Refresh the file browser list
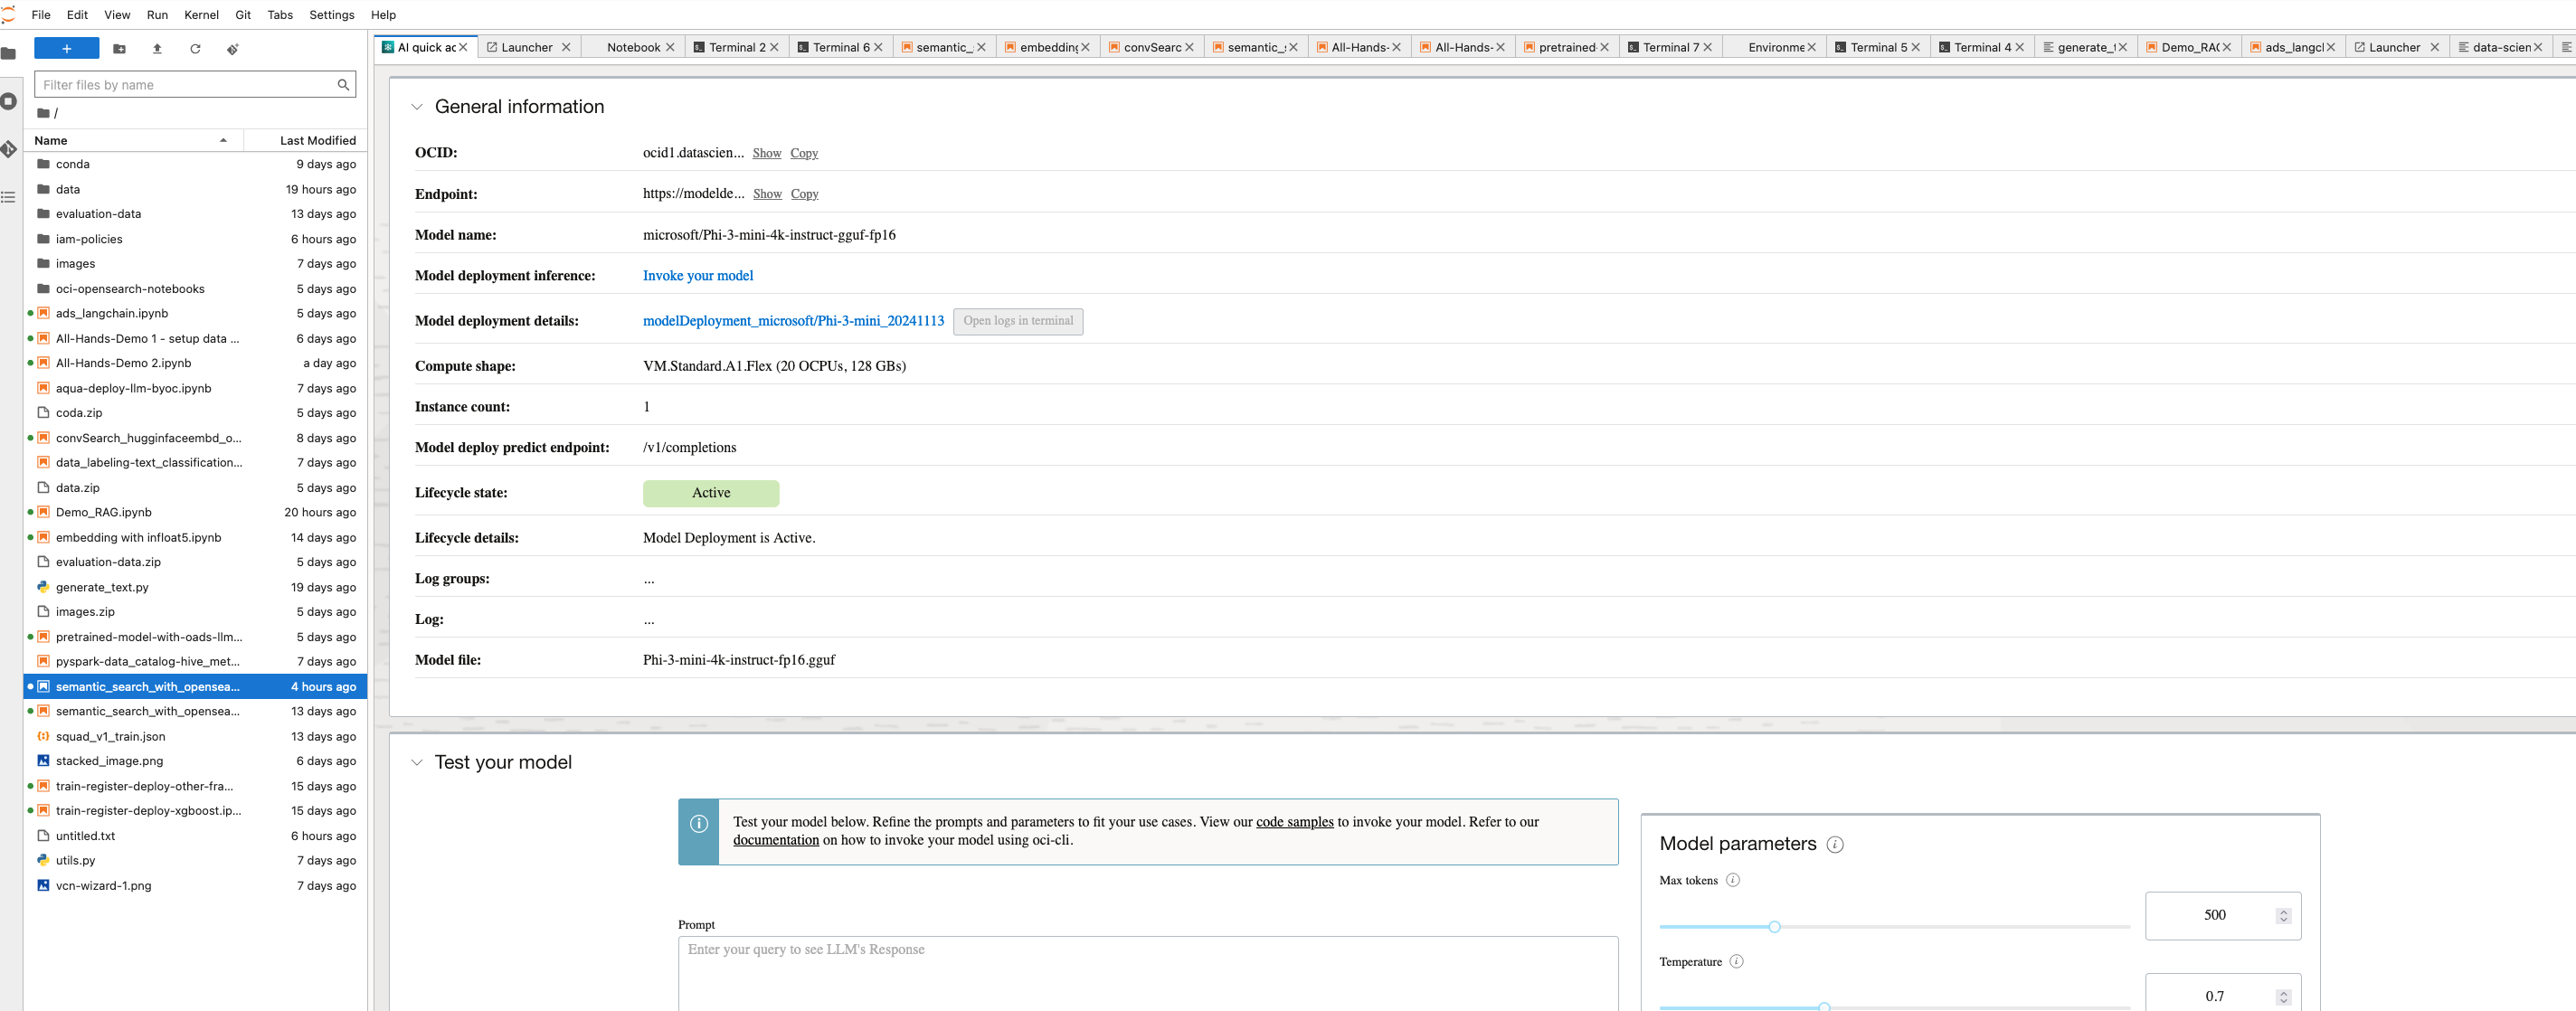This screenshot has height=1011, width=2576. pyautogui.click(x=195, y=49)
